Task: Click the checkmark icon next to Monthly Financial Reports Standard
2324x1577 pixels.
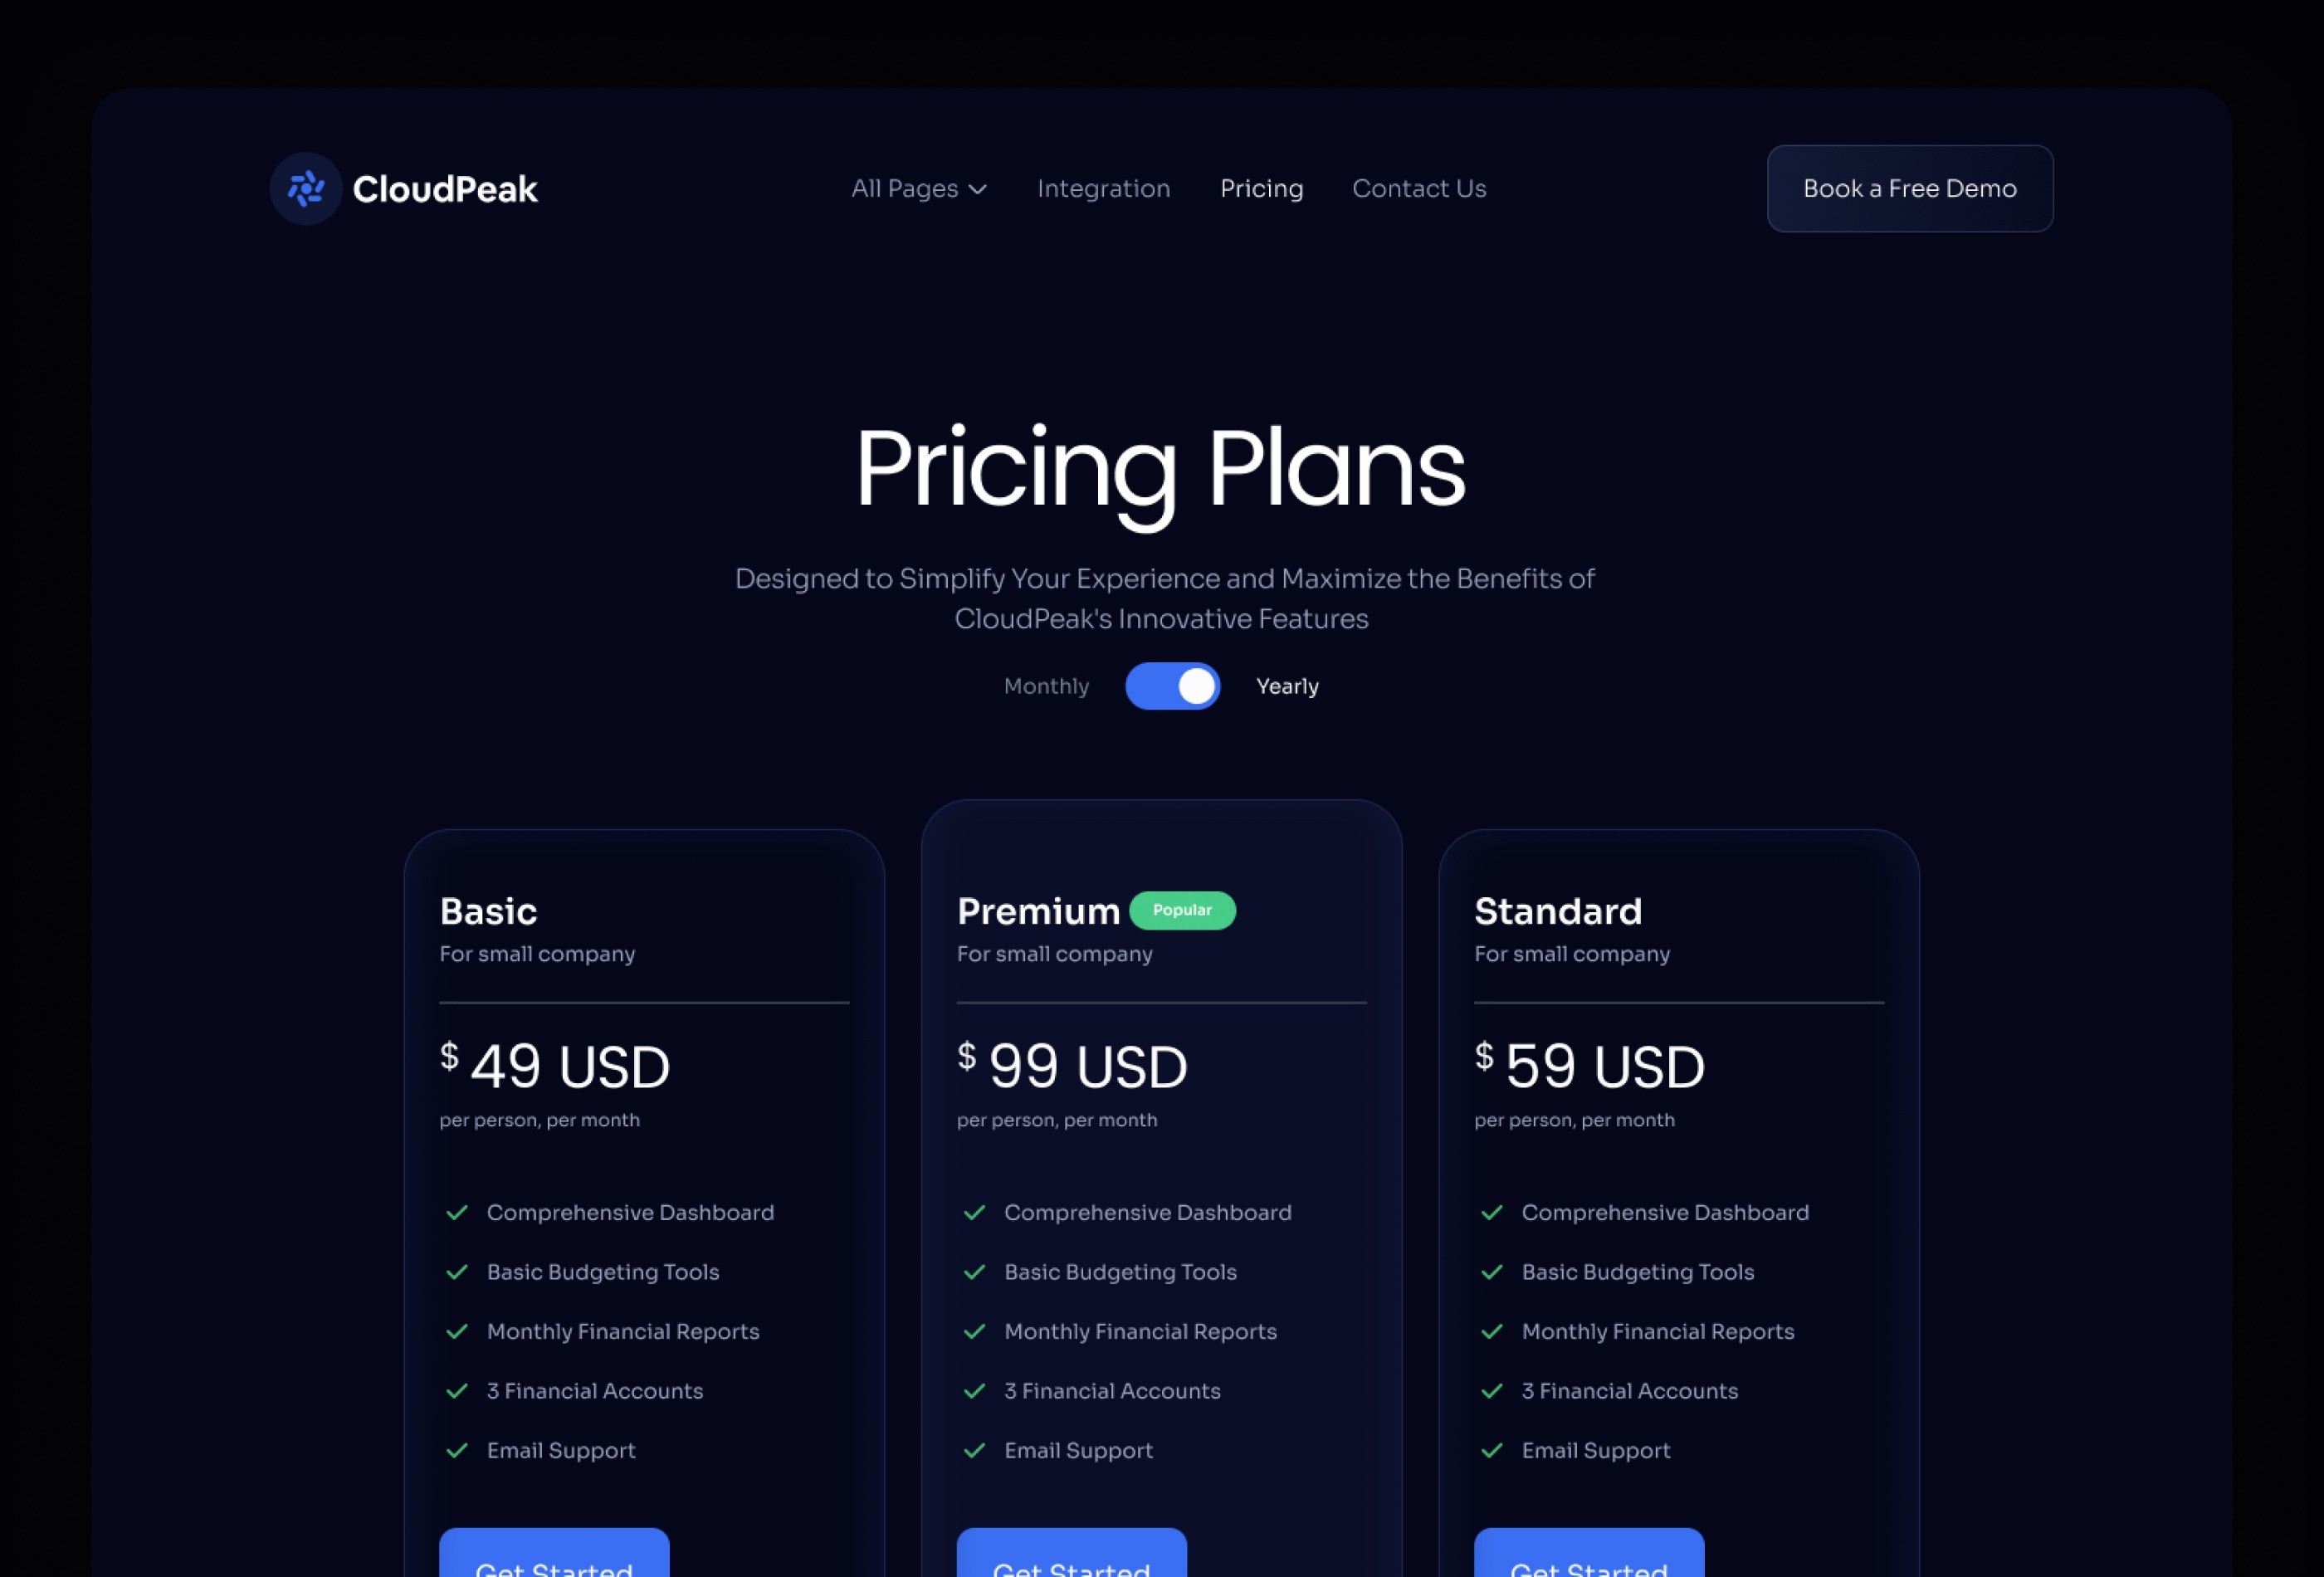Action: point(1490,1330)
